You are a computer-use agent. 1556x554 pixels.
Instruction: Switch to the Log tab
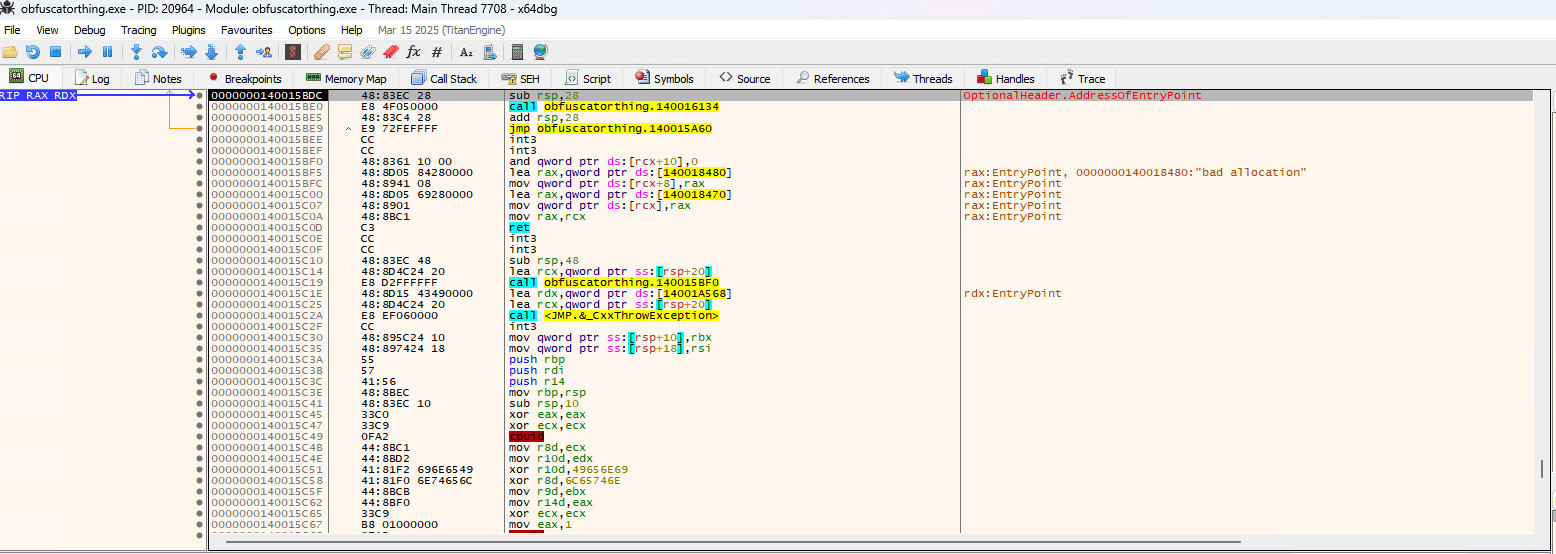[92, 78]
